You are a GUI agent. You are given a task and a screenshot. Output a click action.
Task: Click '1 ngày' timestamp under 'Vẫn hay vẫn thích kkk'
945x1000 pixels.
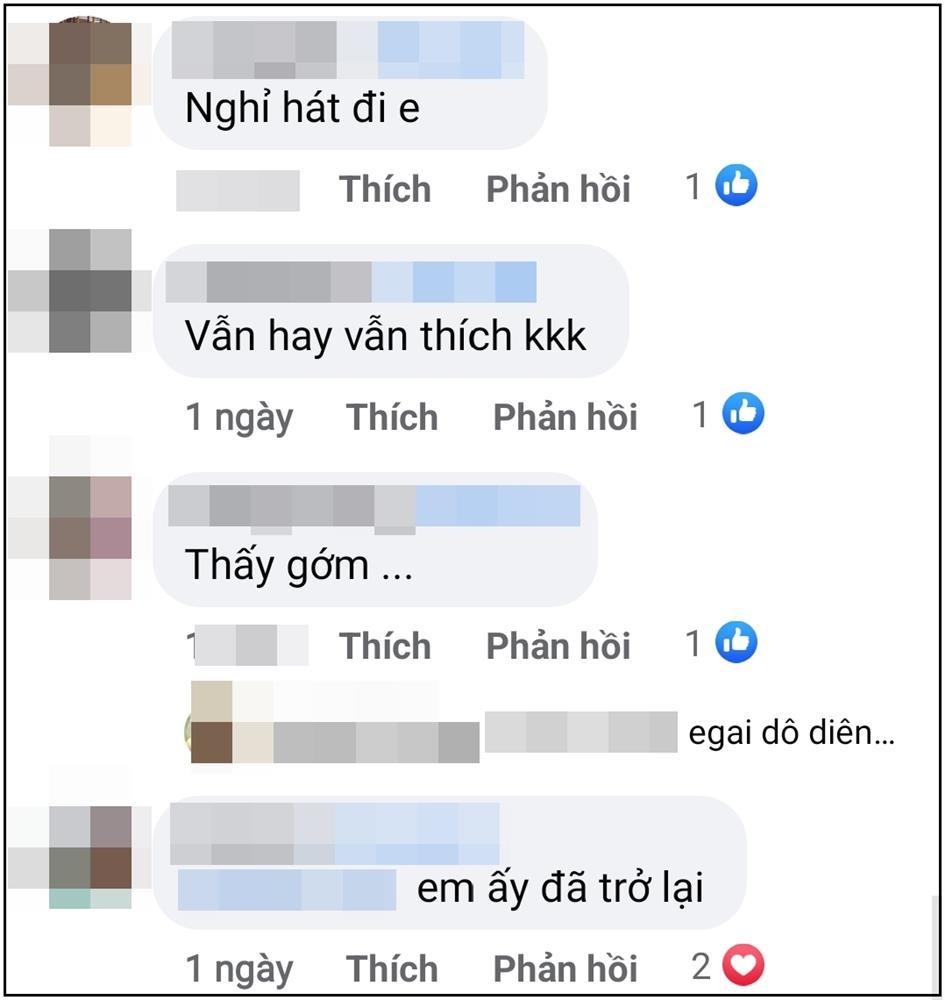[x=239, y=418]
